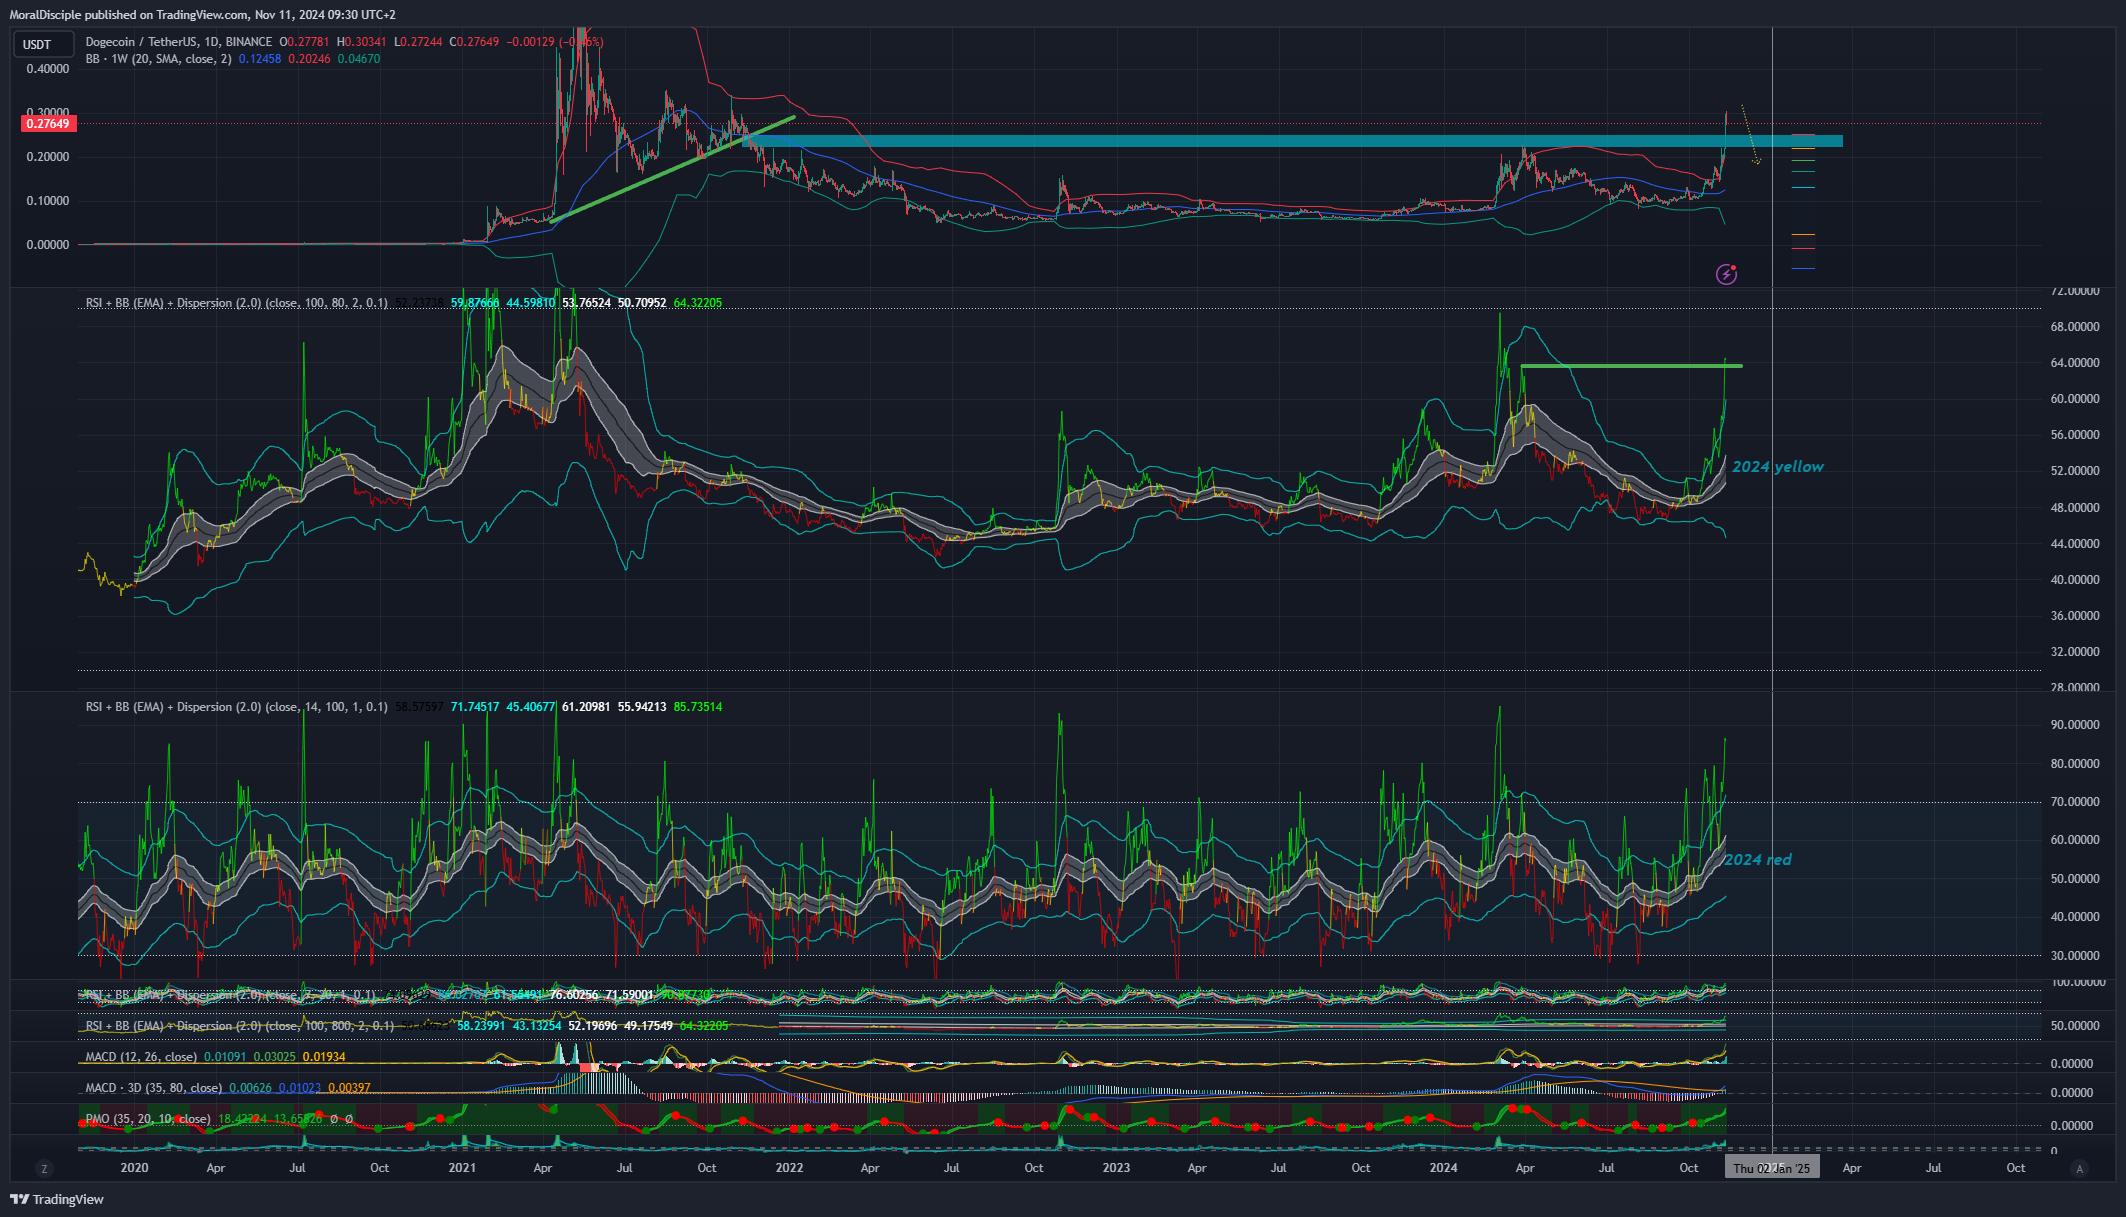The height and width of the screenshot is (1217, 2126).
Task: Click the BB value 0.04670
Action: (358, 59)
